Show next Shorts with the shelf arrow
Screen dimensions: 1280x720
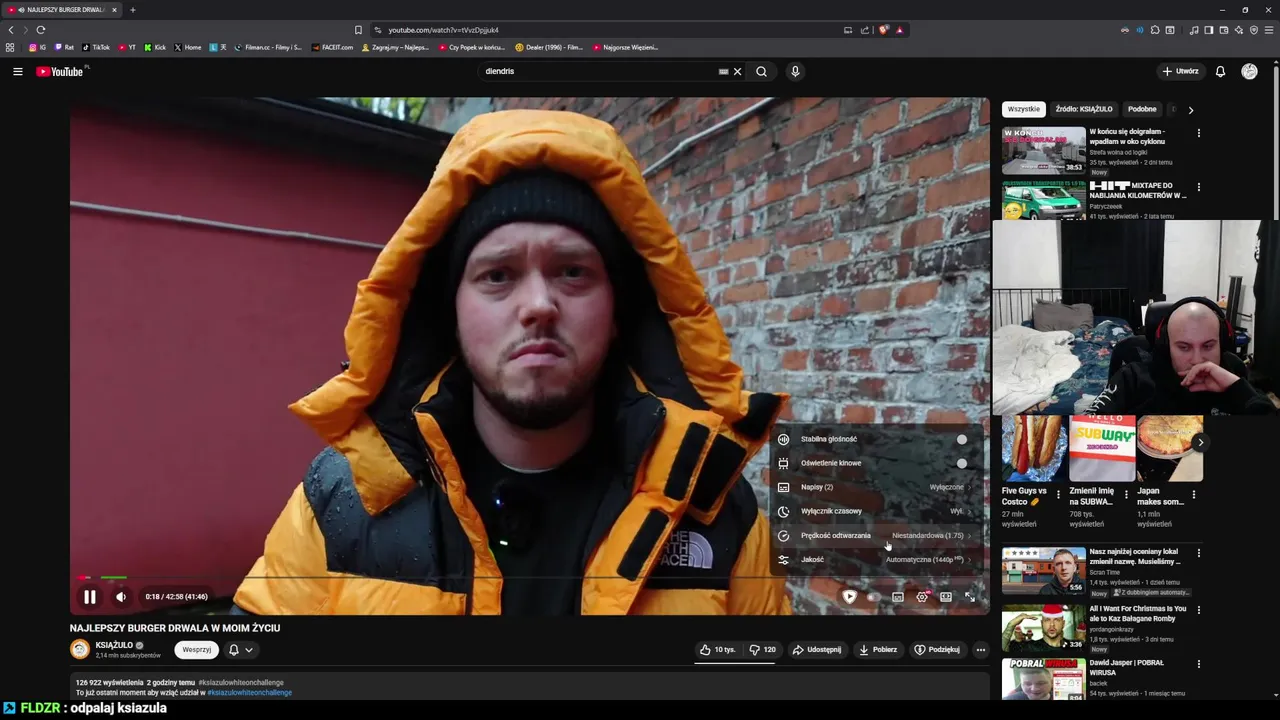click(1200, 442)
